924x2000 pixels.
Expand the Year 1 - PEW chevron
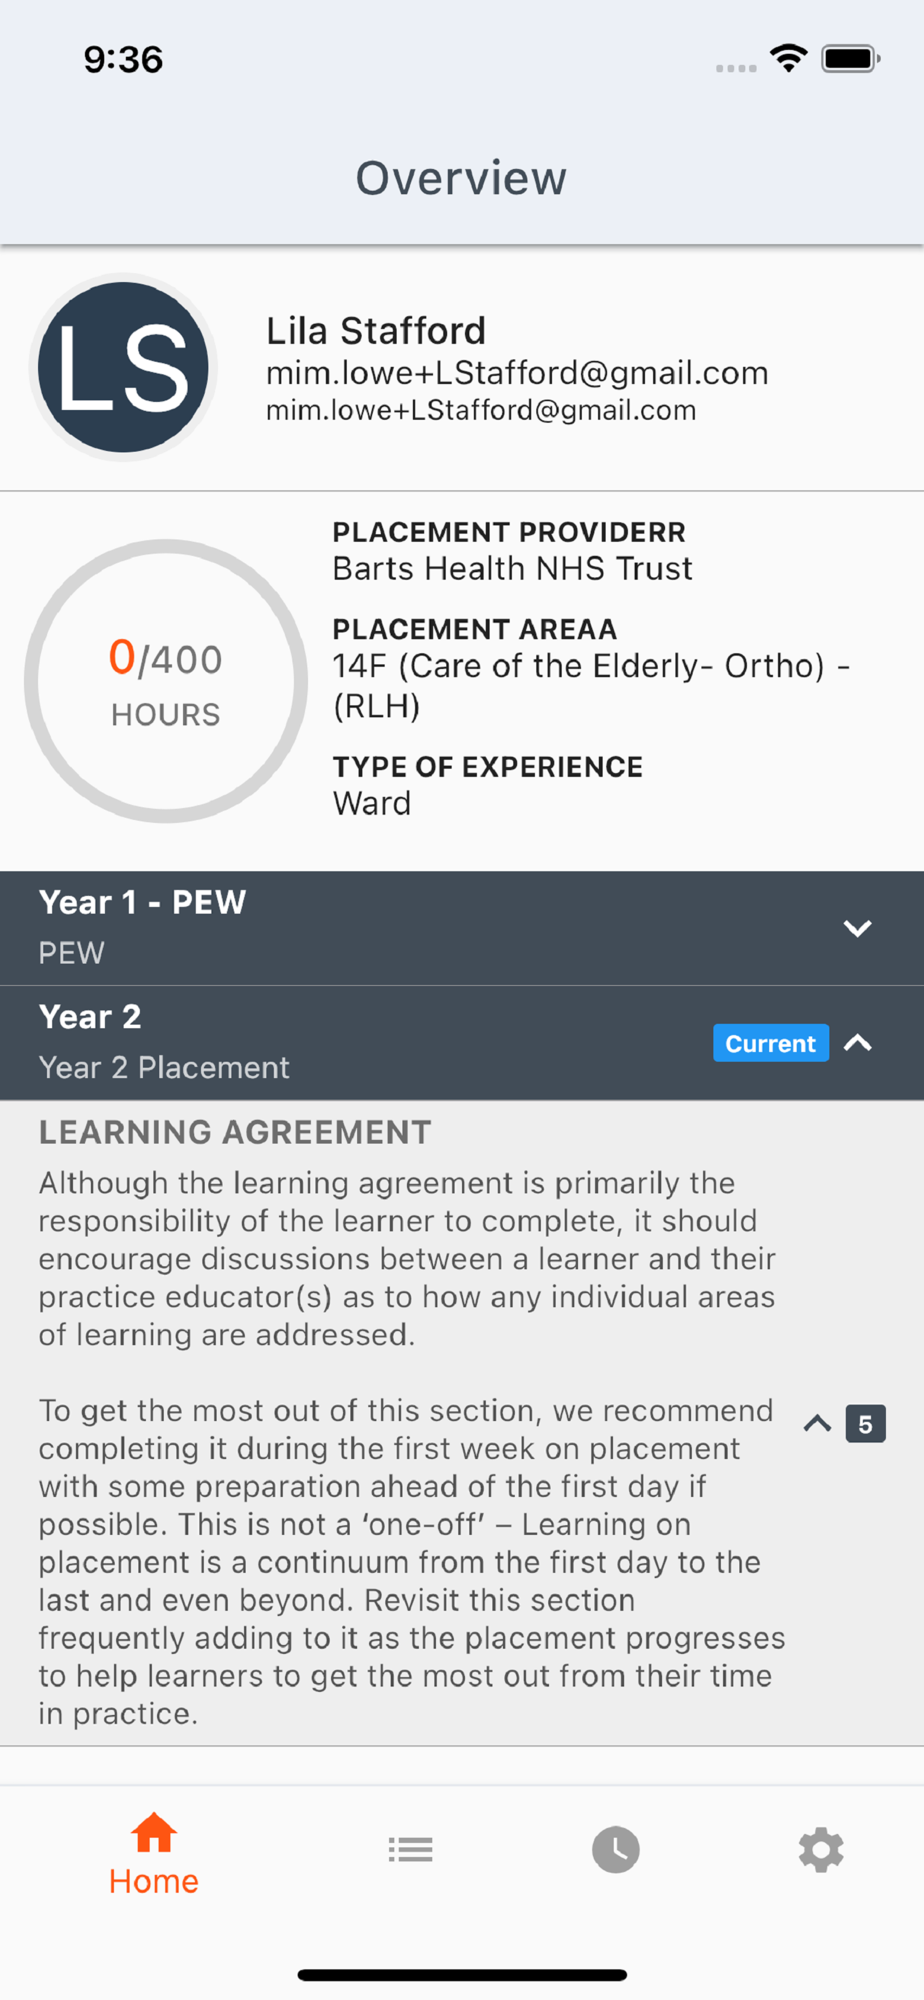click(857, 928)
